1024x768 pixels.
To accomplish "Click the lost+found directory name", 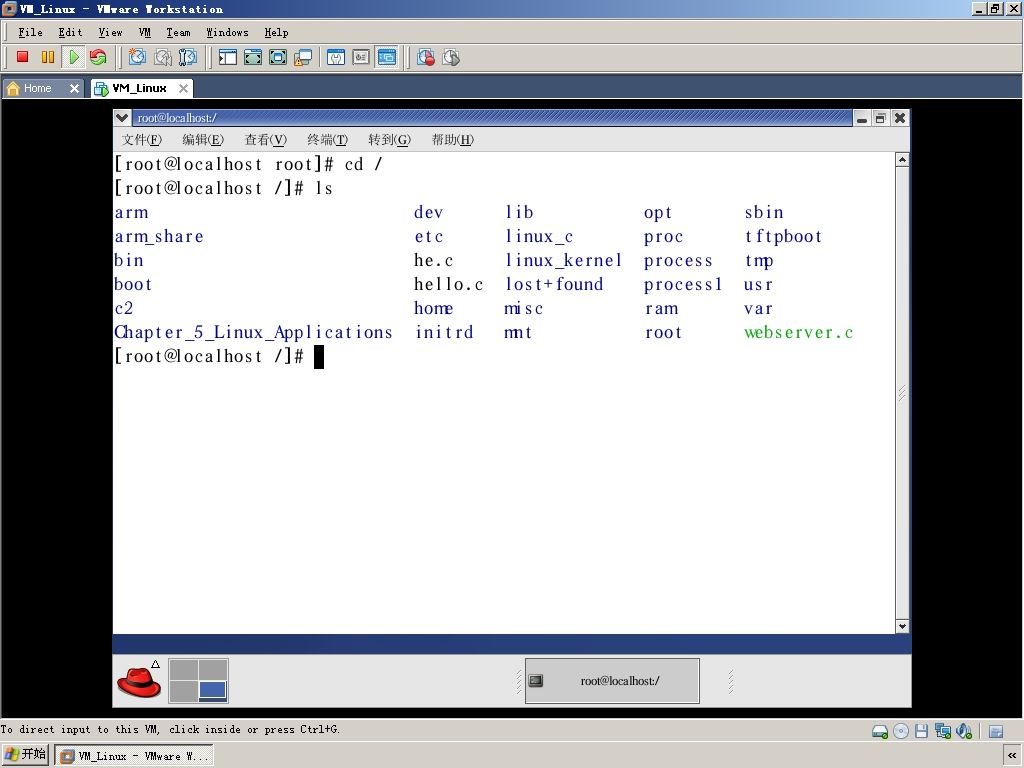I will [x=554, y=284].
